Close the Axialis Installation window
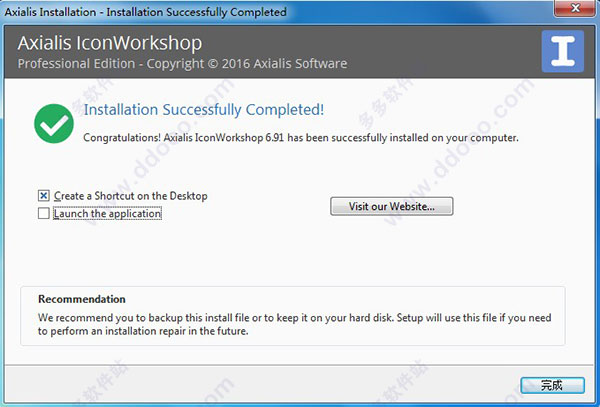The image size is (600, 407). (576, 8)
